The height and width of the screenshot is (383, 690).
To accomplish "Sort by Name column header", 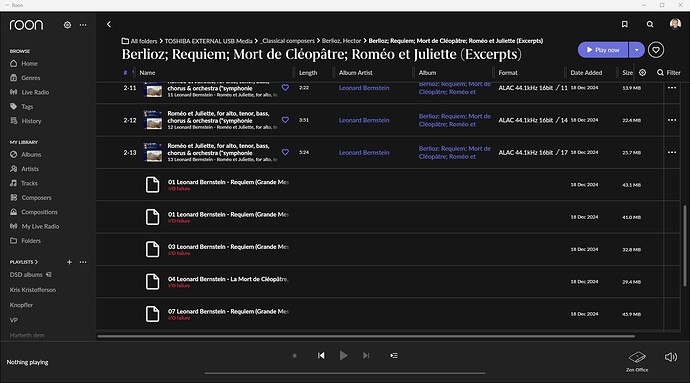I will pos(147,73).
